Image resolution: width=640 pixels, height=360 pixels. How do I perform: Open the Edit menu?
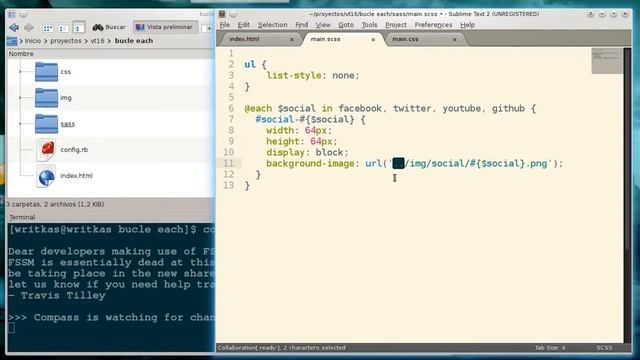(244, 25)
